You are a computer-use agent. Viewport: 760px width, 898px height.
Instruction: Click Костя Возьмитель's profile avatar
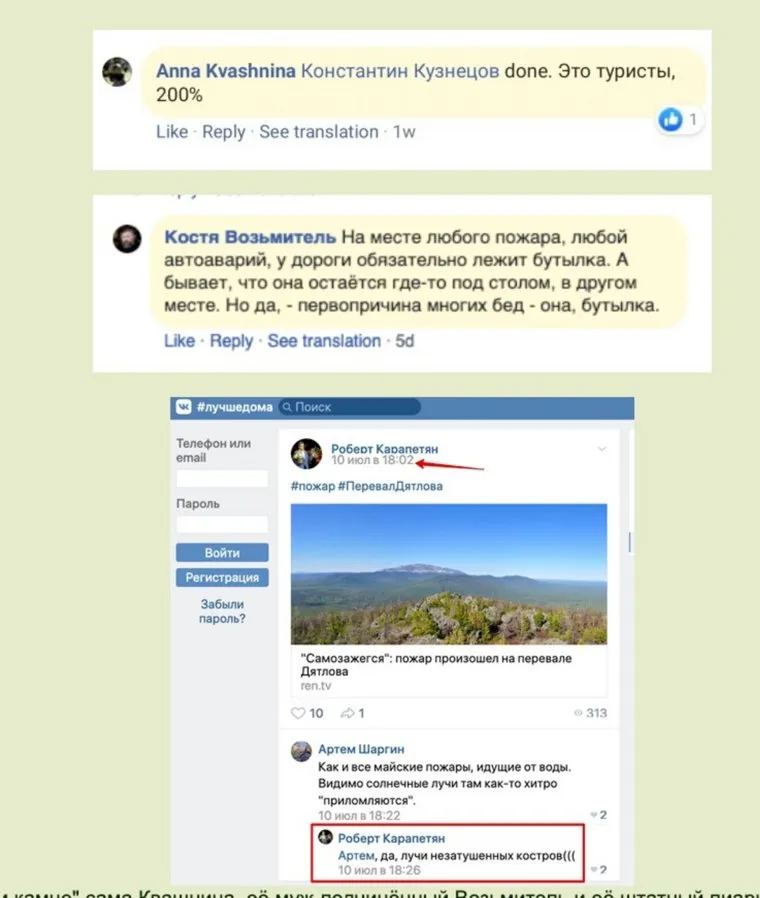127,238
